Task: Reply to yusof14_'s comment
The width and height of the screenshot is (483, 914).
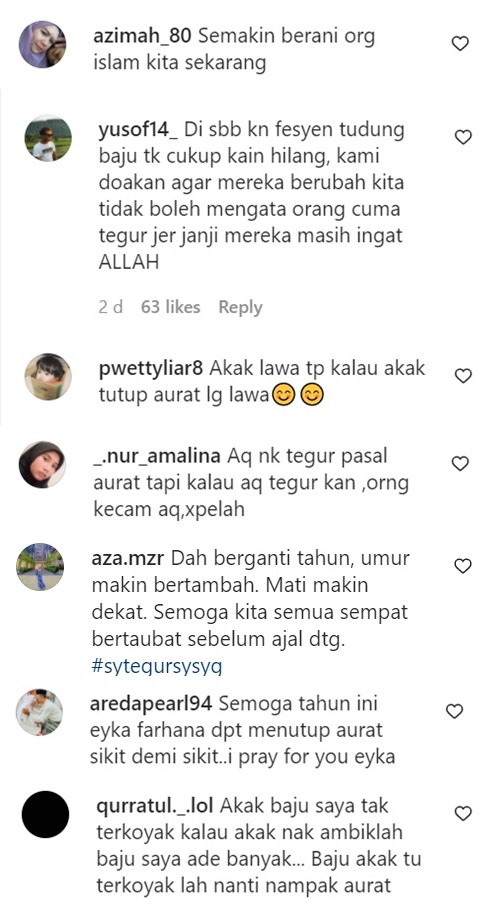Action: (x=240, y=307)
